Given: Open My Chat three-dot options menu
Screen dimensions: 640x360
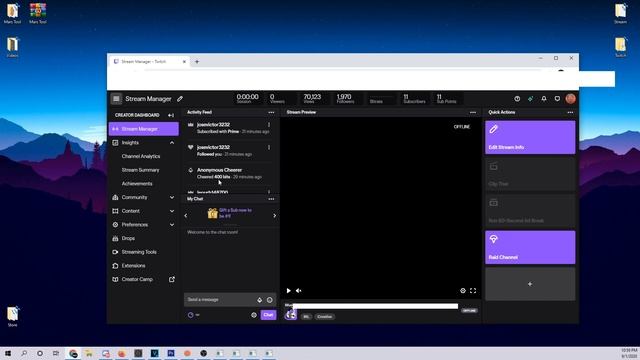Looking at the screenshot, I should click(x=271, y=199).
